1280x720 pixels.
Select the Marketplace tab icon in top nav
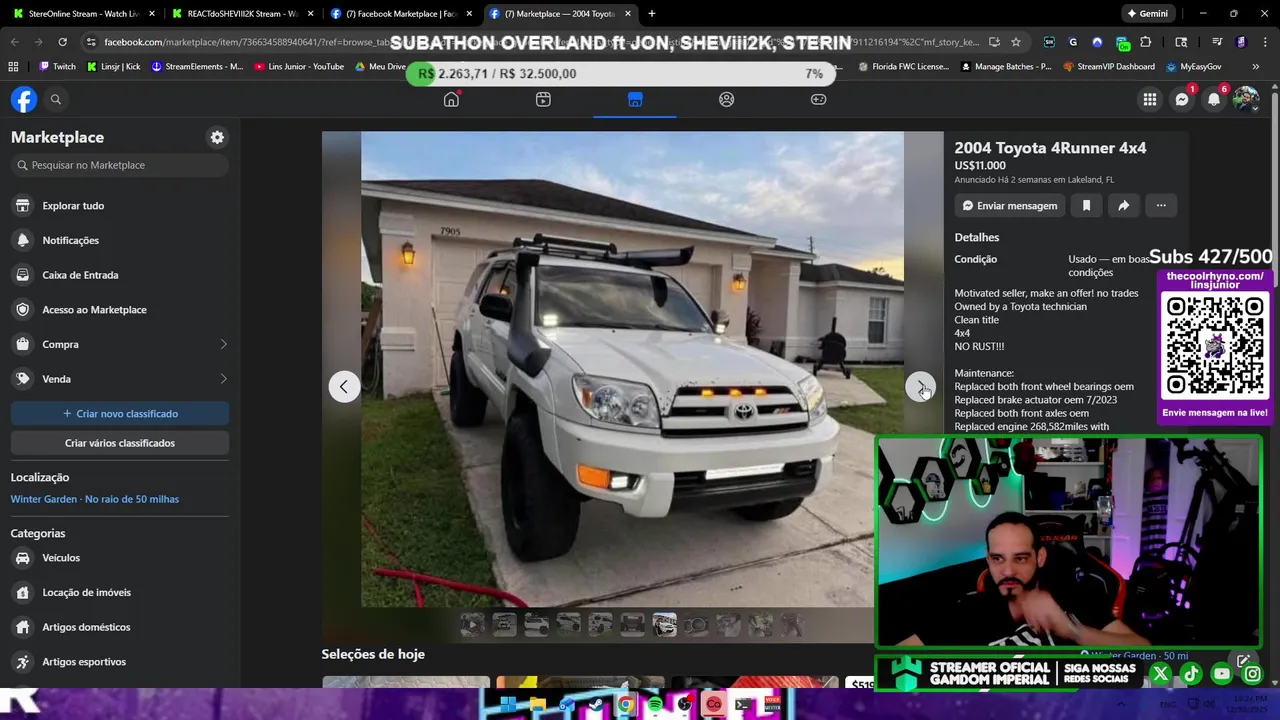coord(635,99)
